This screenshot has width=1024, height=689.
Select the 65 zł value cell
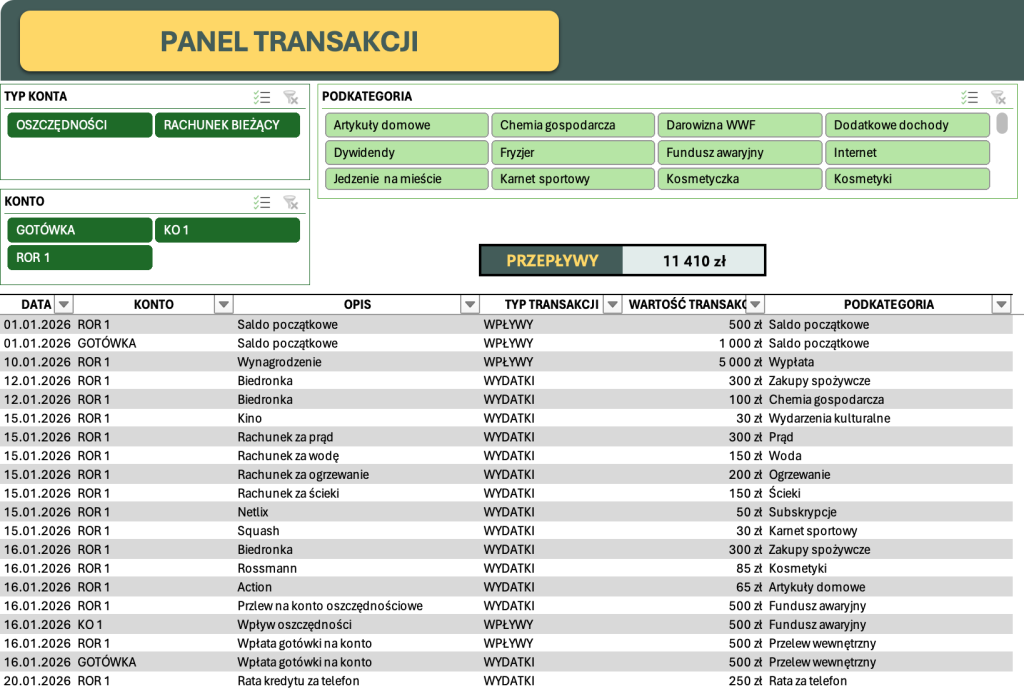pos(693,587)
